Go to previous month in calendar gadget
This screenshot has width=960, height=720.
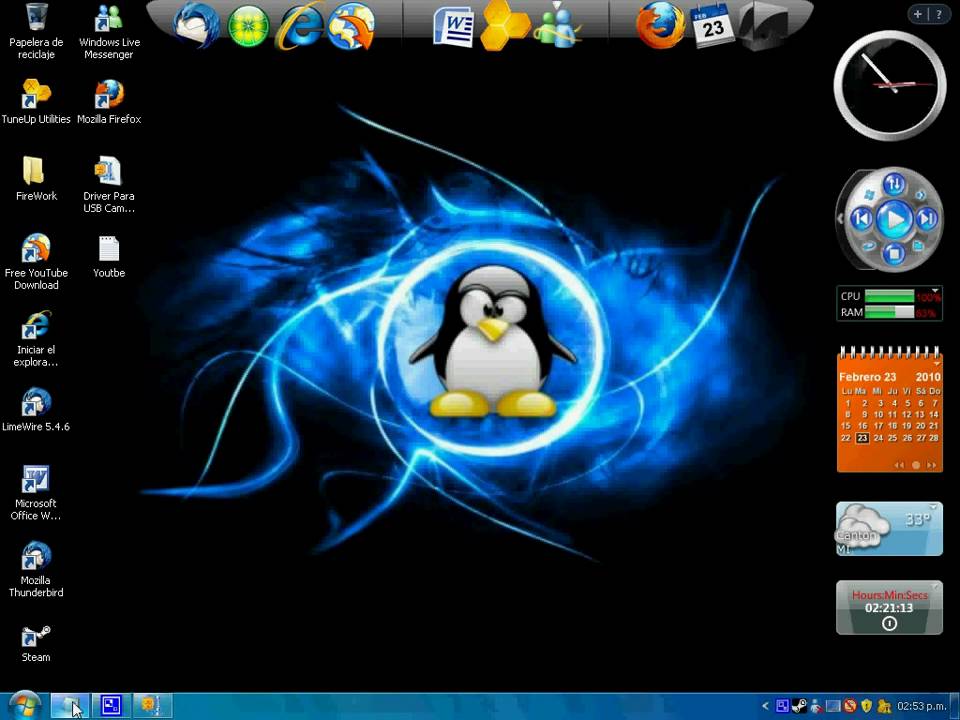899,465
